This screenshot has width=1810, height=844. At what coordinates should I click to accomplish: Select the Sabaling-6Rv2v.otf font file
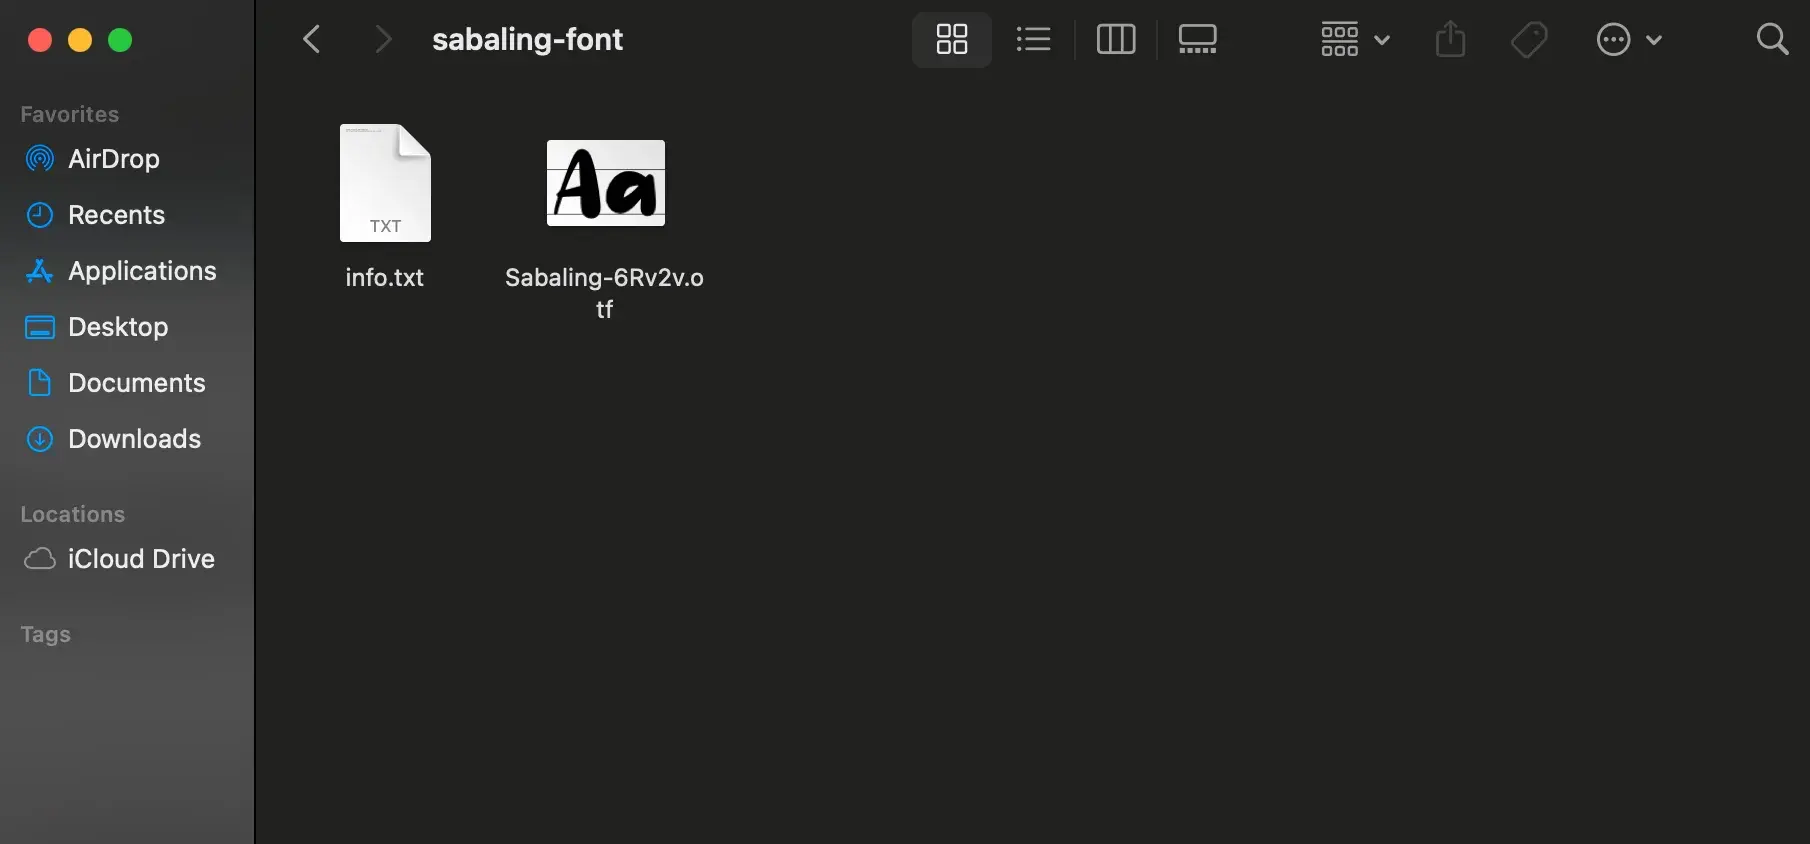click(605, 184)
